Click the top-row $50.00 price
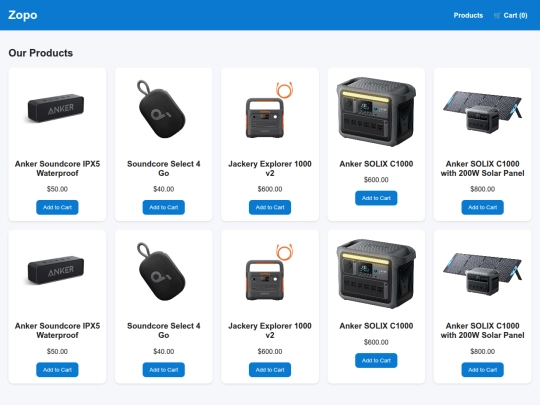The width and height of the screenshot is (540, 405). (x=57, y=189)
